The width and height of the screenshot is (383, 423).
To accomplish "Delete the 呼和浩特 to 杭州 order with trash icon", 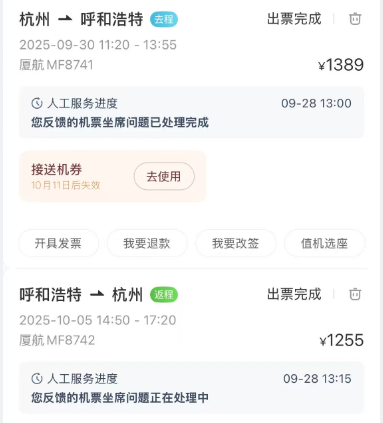I will pyautogui.click(x=355, y=294).
